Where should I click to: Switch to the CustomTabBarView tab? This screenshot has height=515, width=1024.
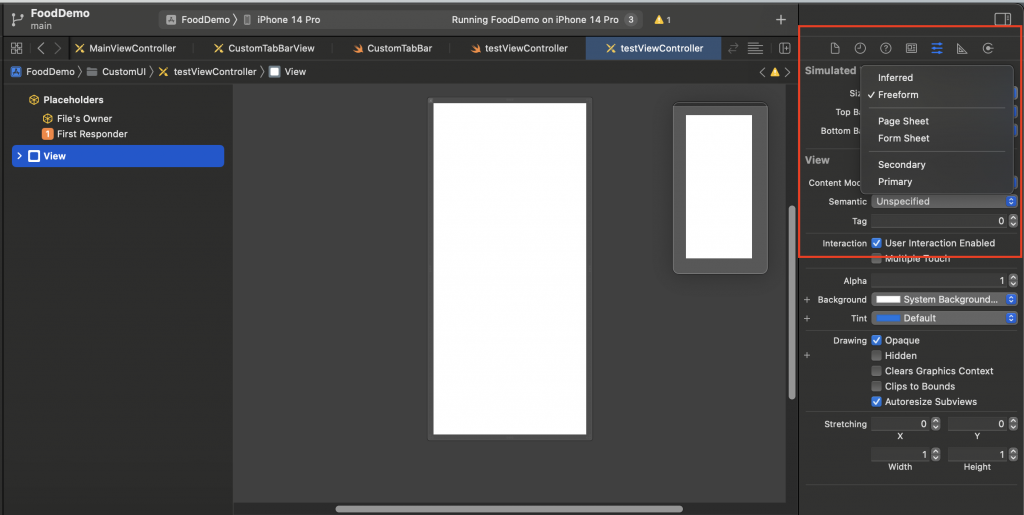tap(264, 48)
